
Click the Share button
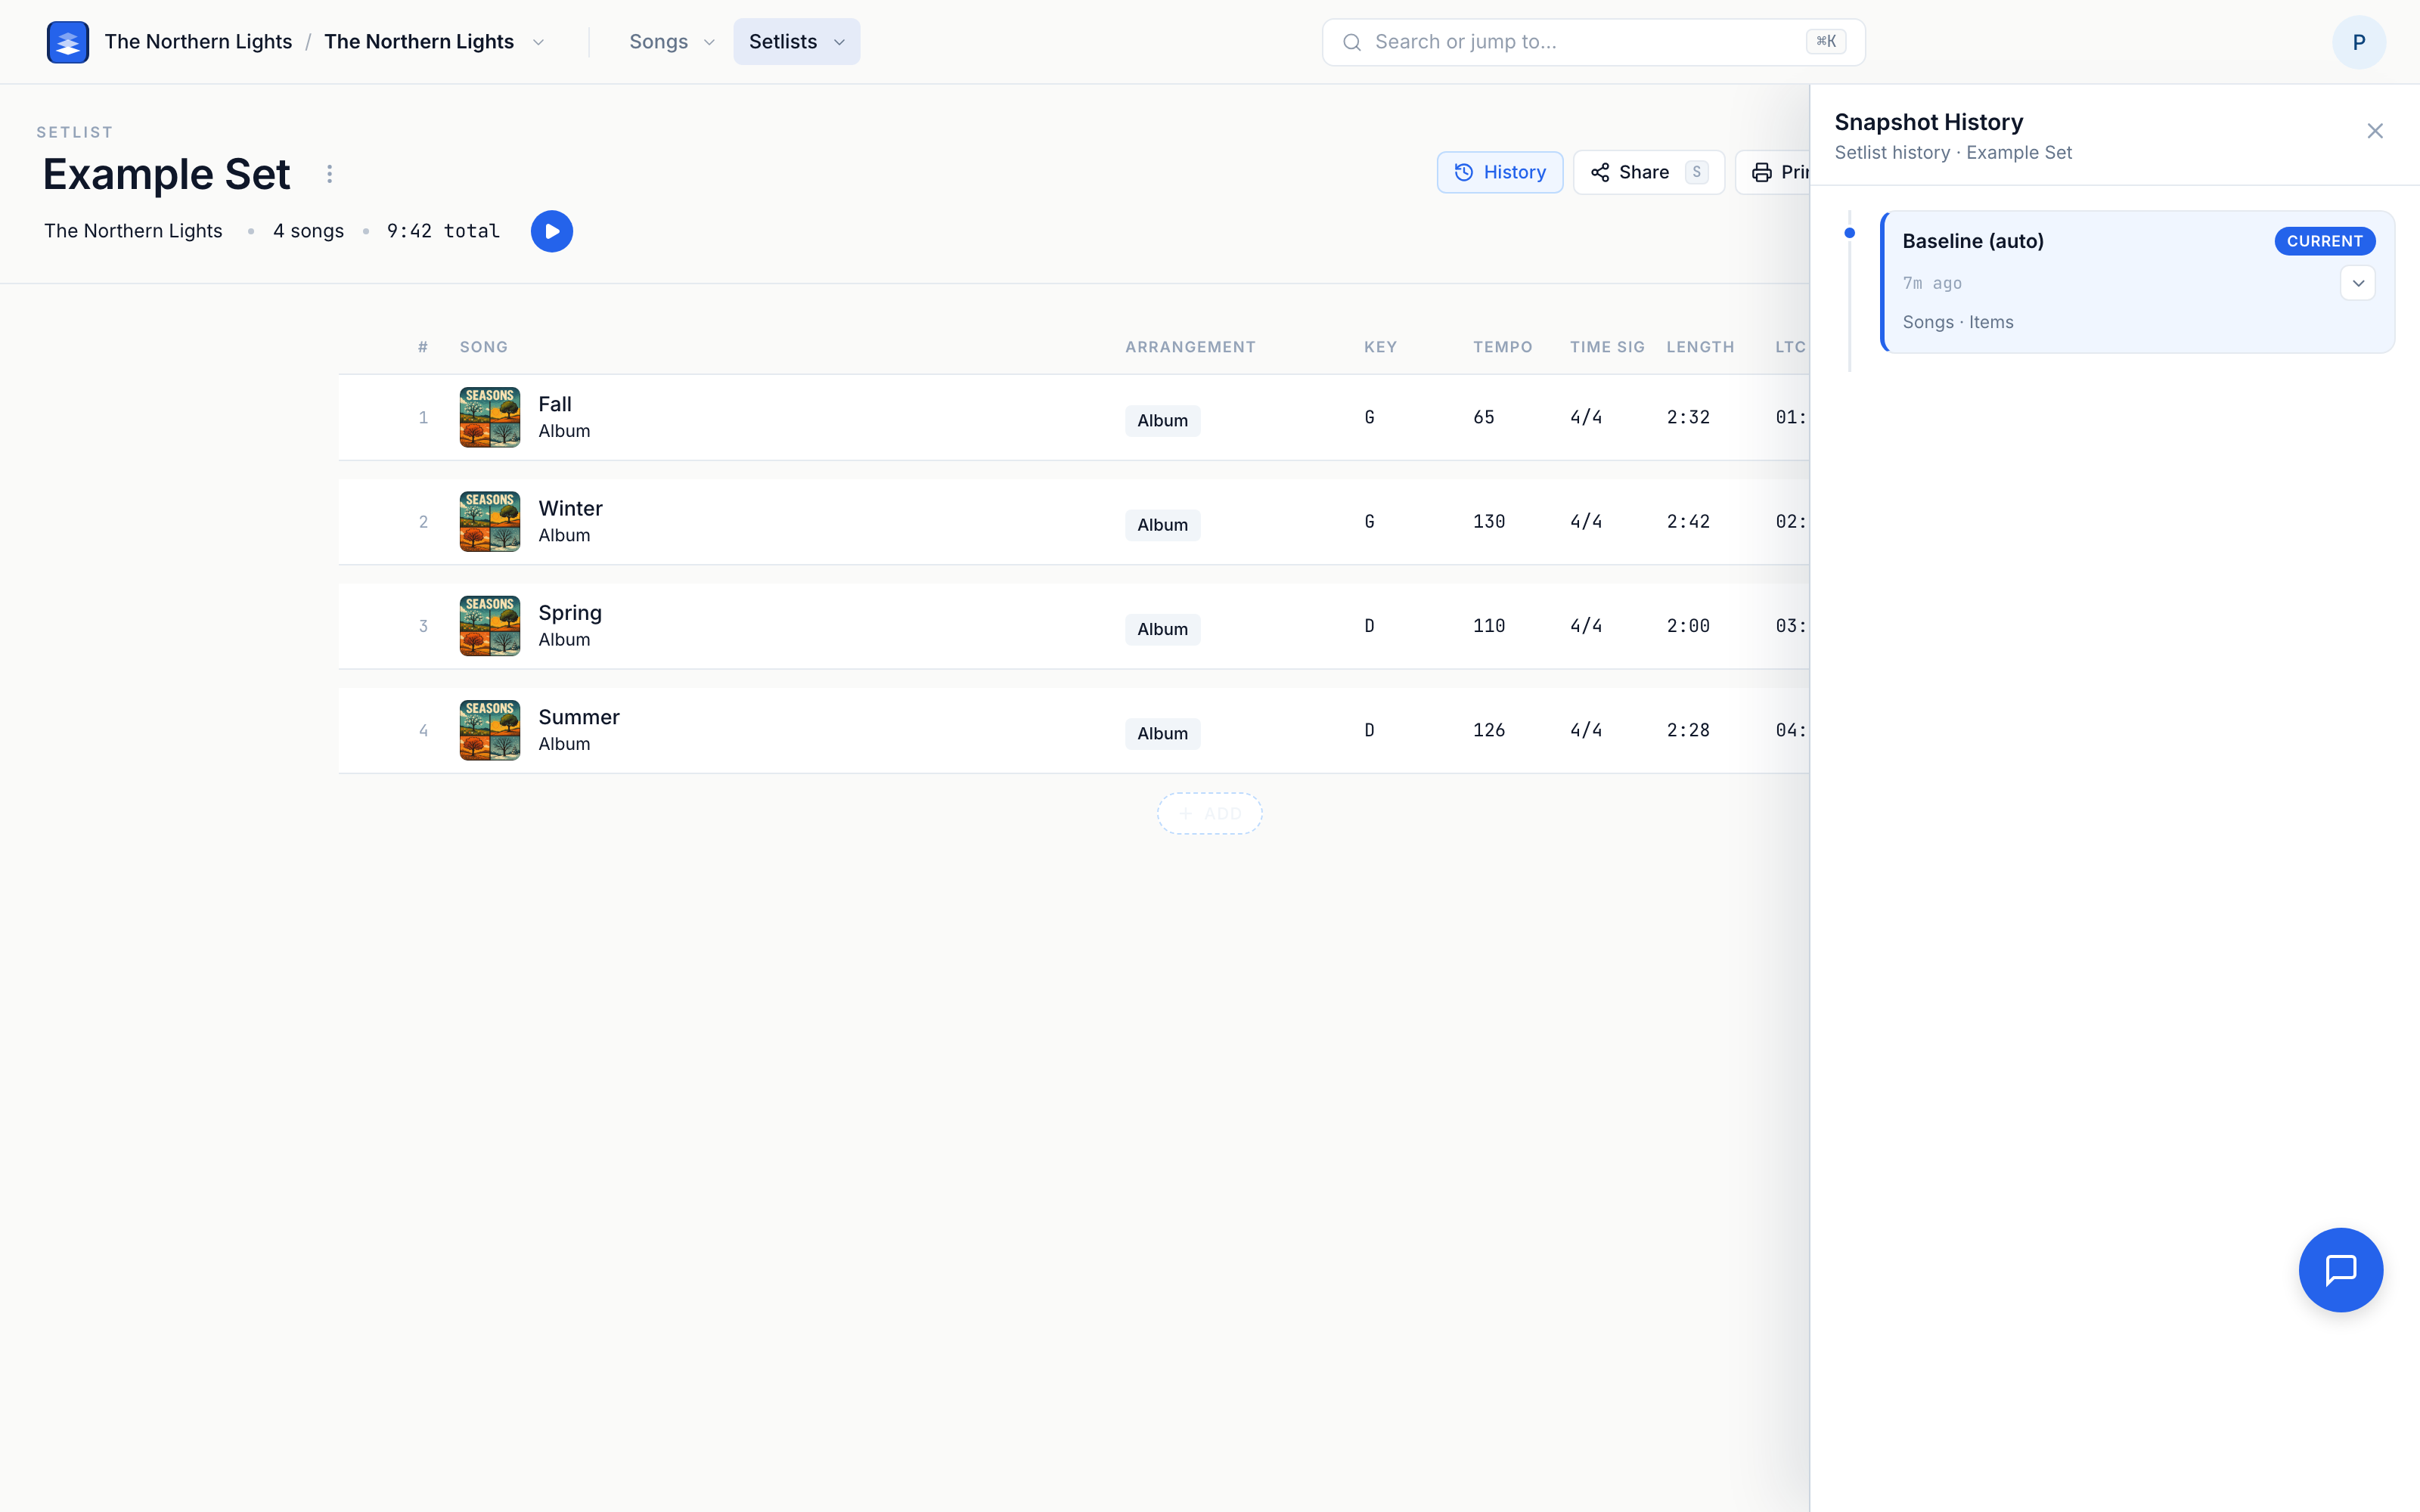tap(1648, 172)
